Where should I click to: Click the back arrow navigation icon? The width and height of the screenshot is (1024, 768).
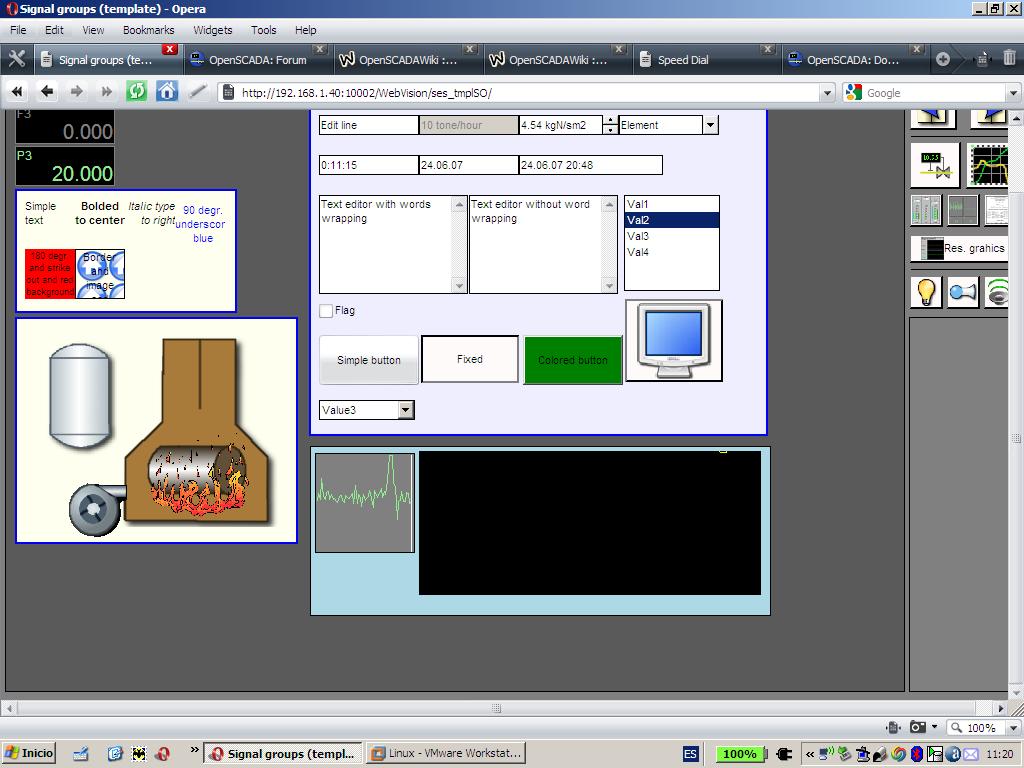pos(47,92)
